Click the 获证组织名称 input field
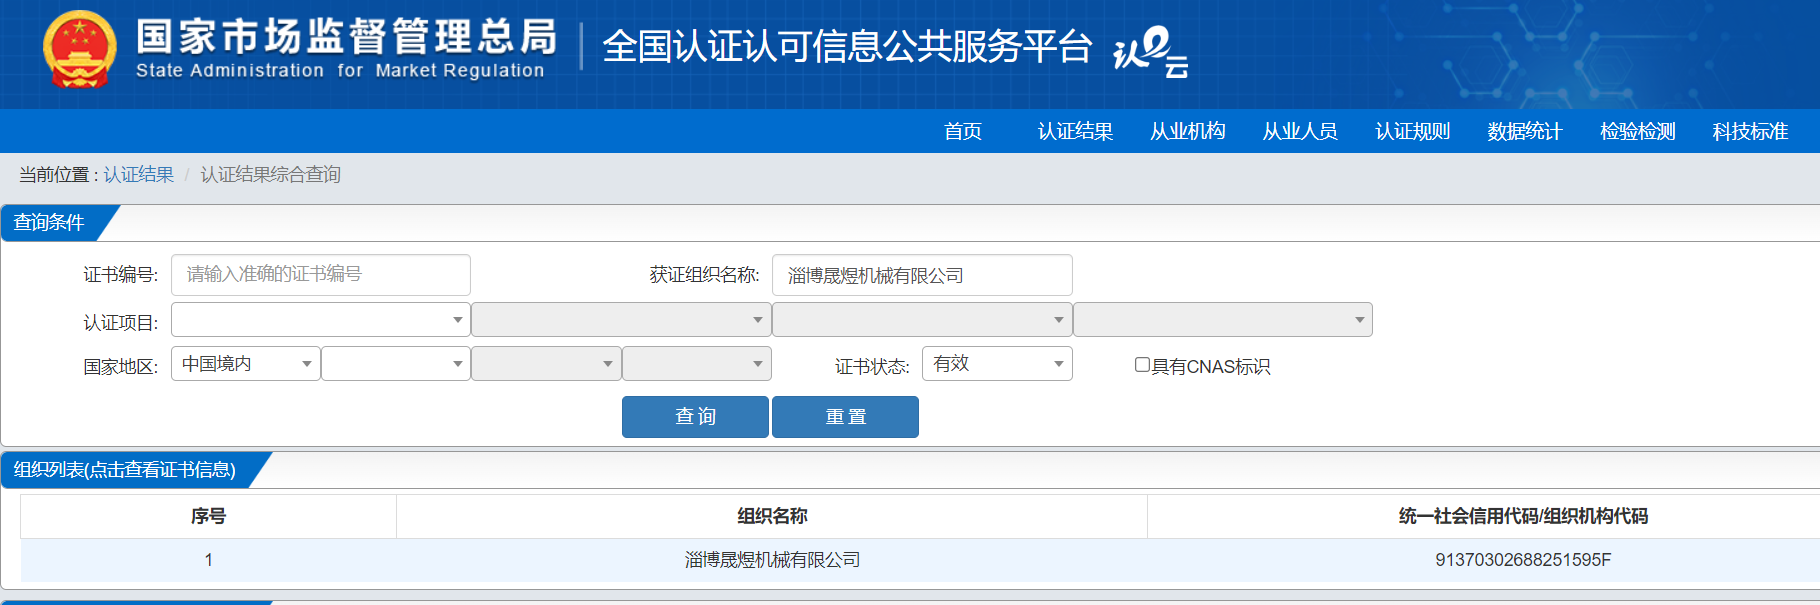 (922, 275)
